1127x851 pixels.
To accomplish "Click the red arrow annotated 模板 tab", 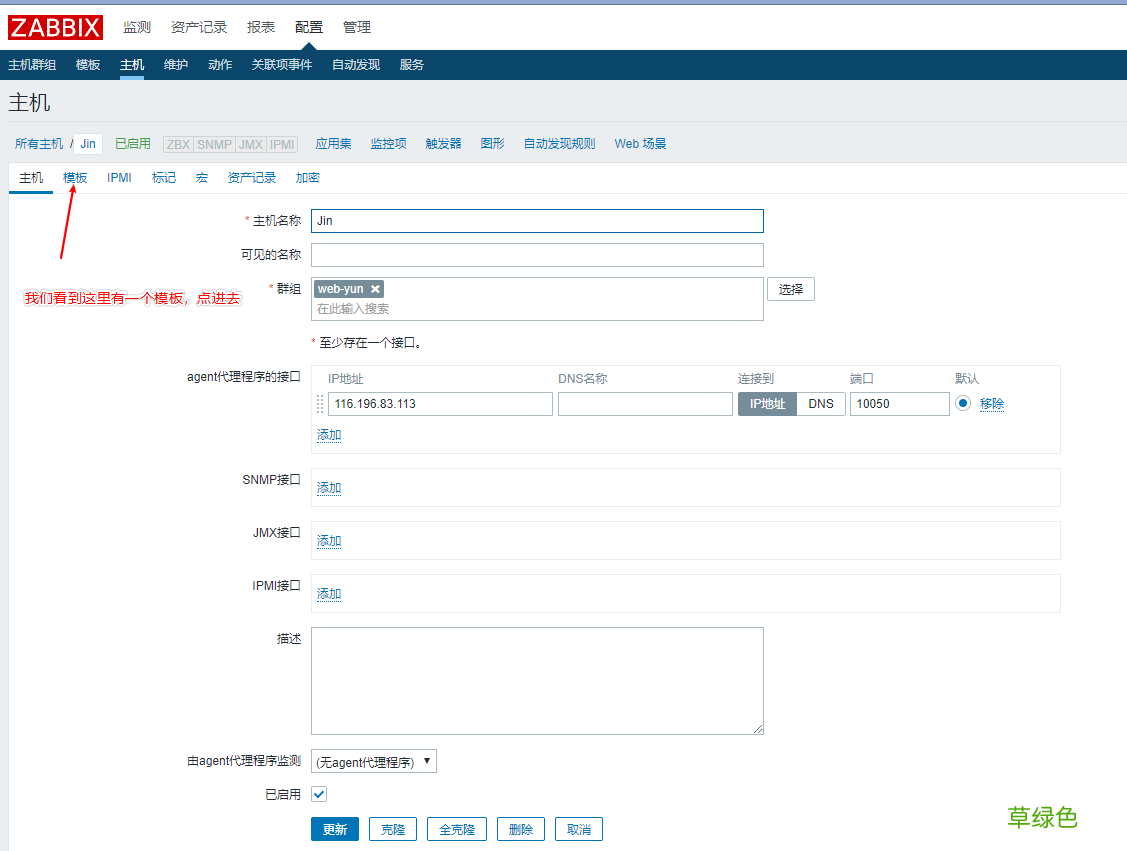I will pyautogui.click(x=74, y=177).
